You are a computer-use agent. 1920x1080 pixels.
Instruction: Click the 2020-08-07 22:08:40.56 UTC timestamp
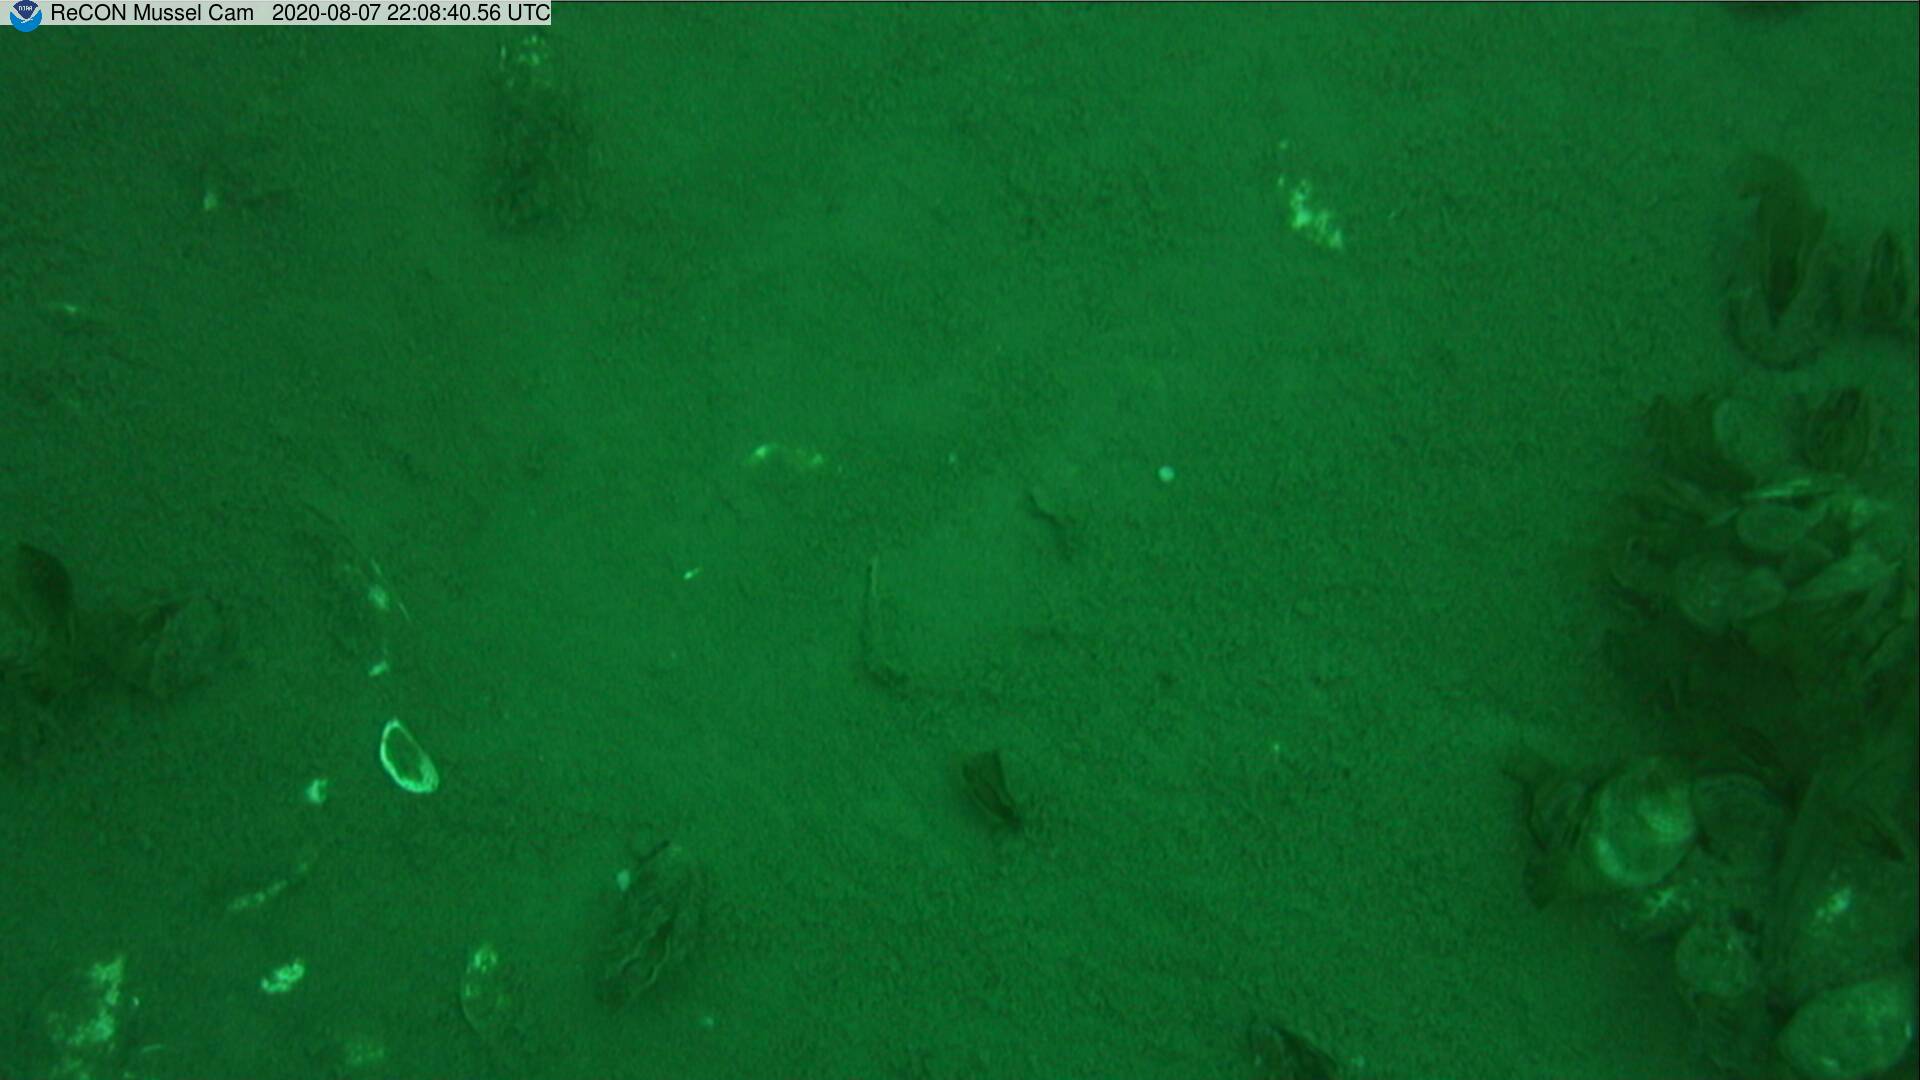pyautogui.click(x=411, y=13)
